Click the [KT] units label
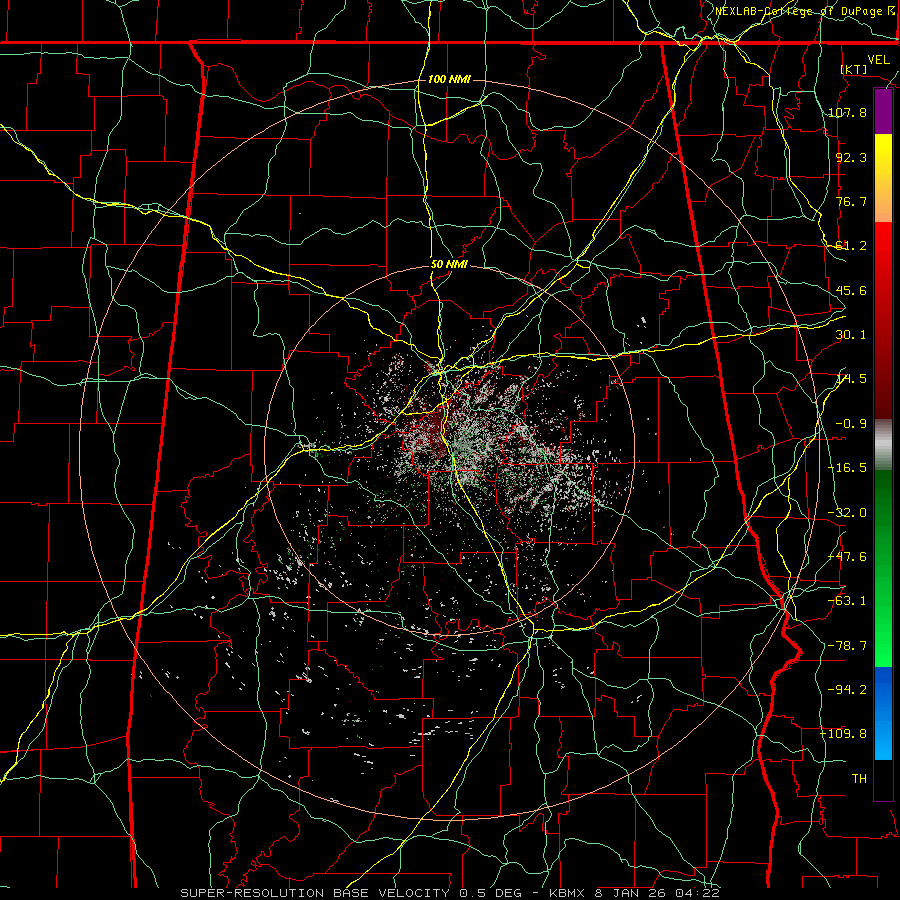Viewport: 900px width, 900px height. coord(854,69)
